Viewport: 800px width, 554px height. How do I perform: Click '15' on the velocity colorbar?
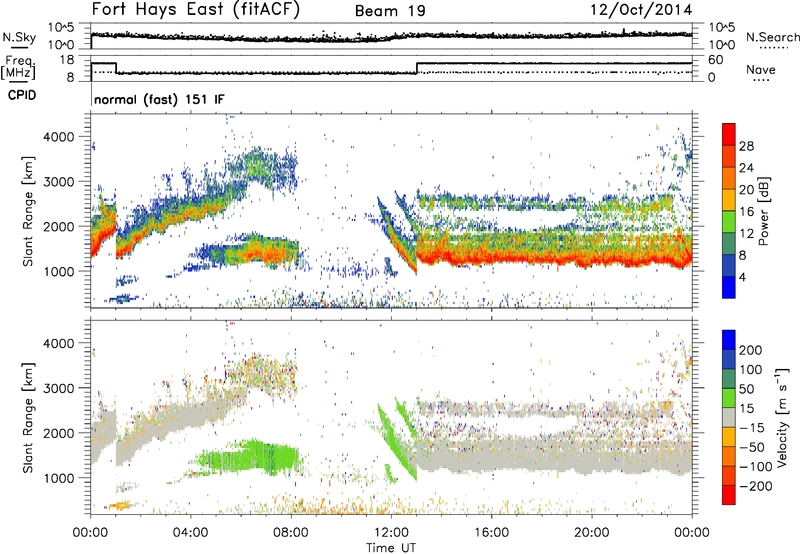tap(746, 409)
